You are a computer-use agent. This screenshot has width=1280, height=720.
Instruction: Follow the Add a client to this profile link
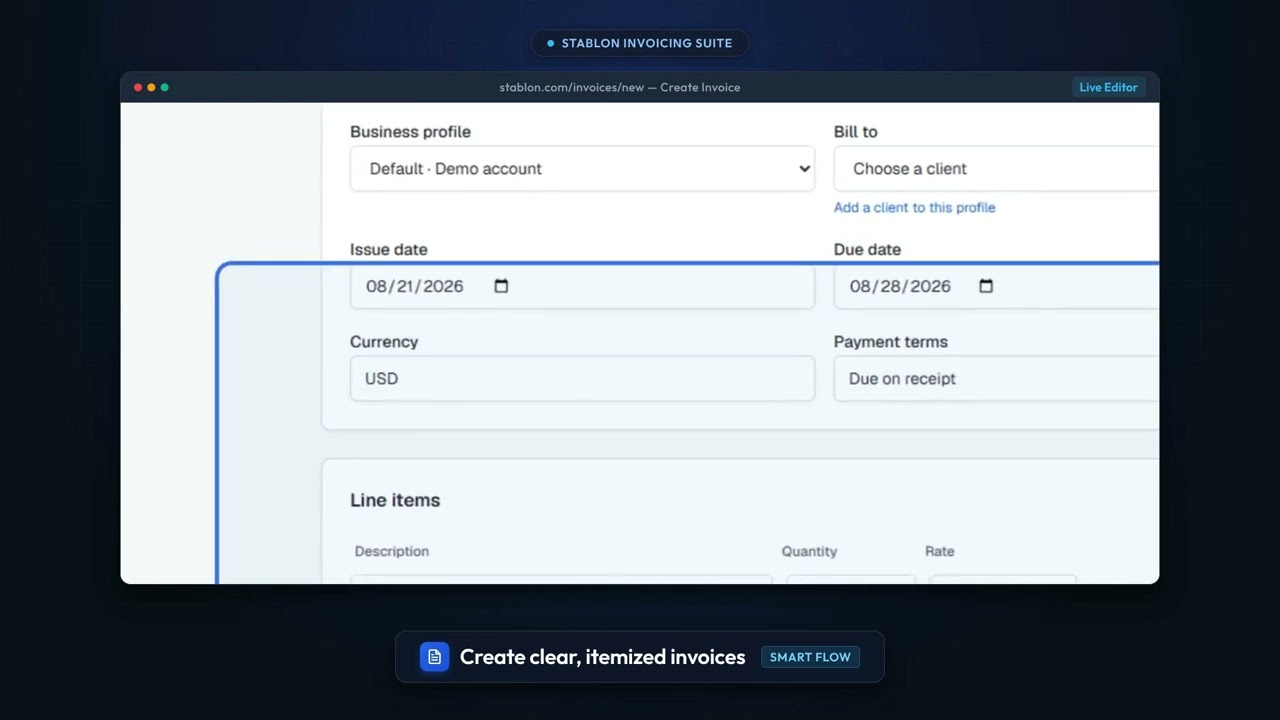click(915, 207)
